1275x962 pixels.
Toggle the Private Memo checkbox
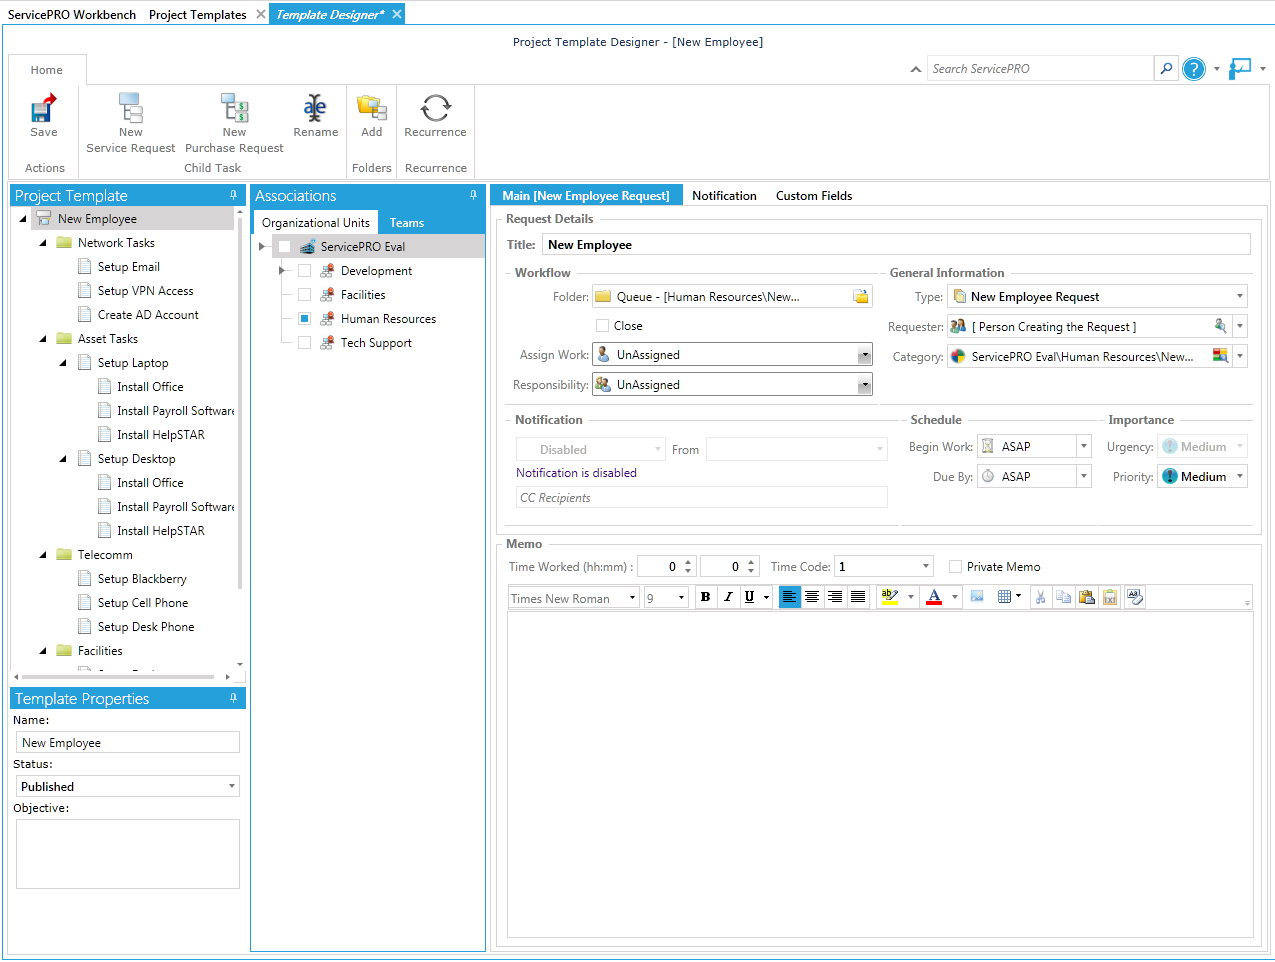click(955, 566)
